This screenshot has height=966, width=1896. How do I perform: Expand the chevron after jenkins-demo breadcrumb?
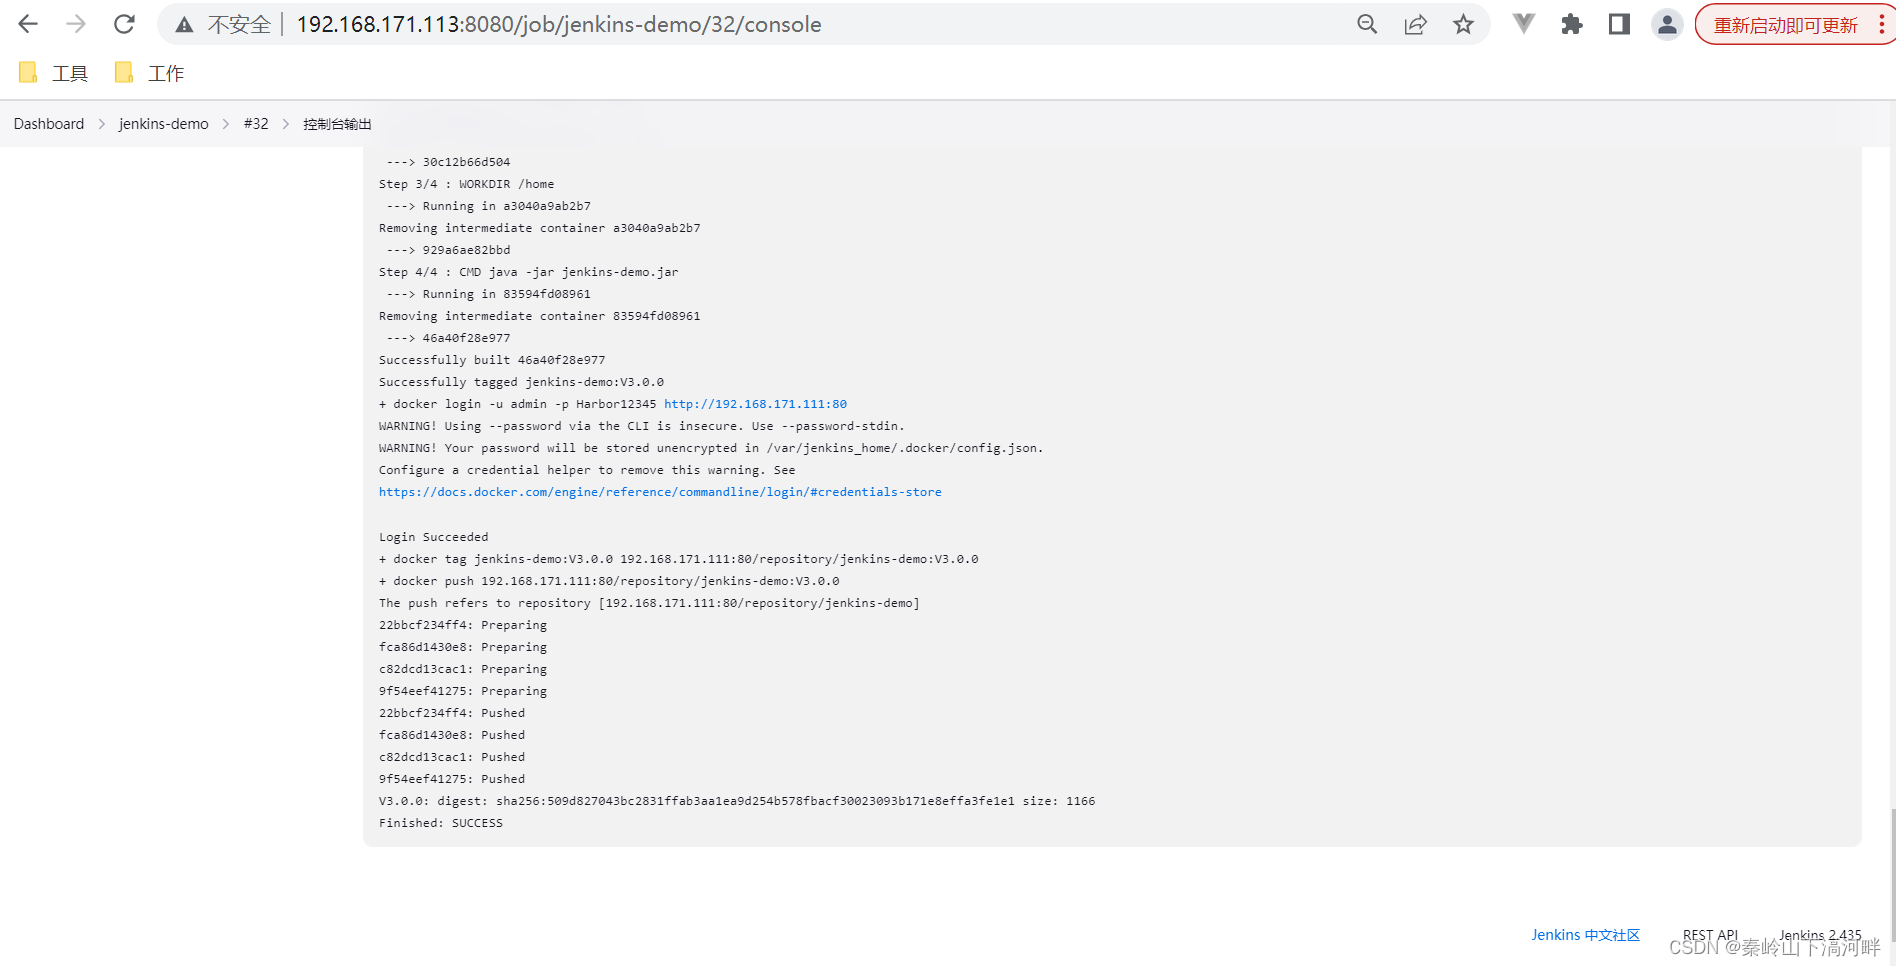coord(228,124)
